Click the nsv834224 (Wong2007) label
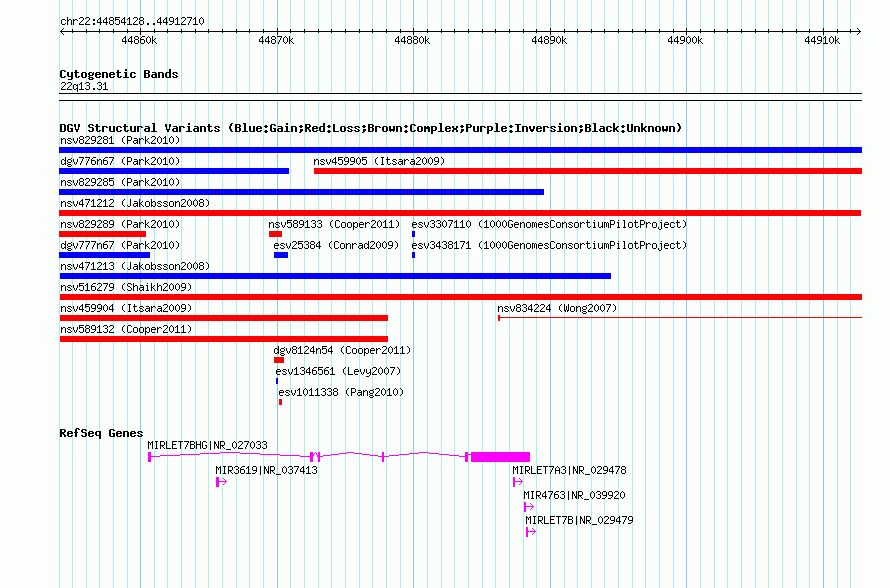Viewport: 890px width, 588px height. pos(557,308)
